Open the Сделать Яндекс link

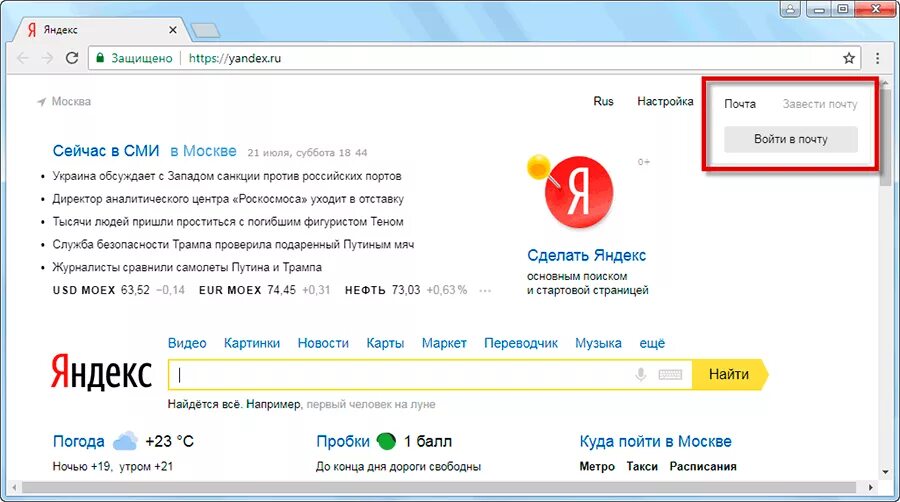point(587,255)
